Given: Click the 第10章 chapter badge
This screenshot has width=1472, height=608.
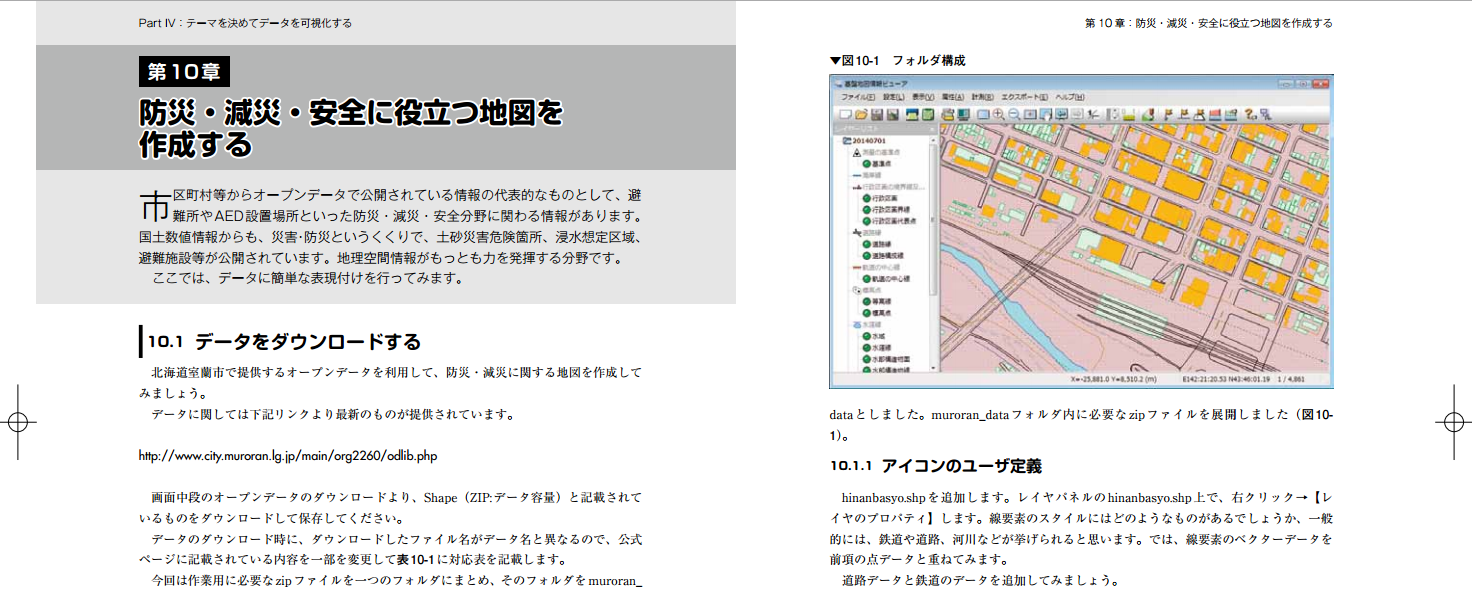Looking at the screenshot, I should (x=184, y=71).
